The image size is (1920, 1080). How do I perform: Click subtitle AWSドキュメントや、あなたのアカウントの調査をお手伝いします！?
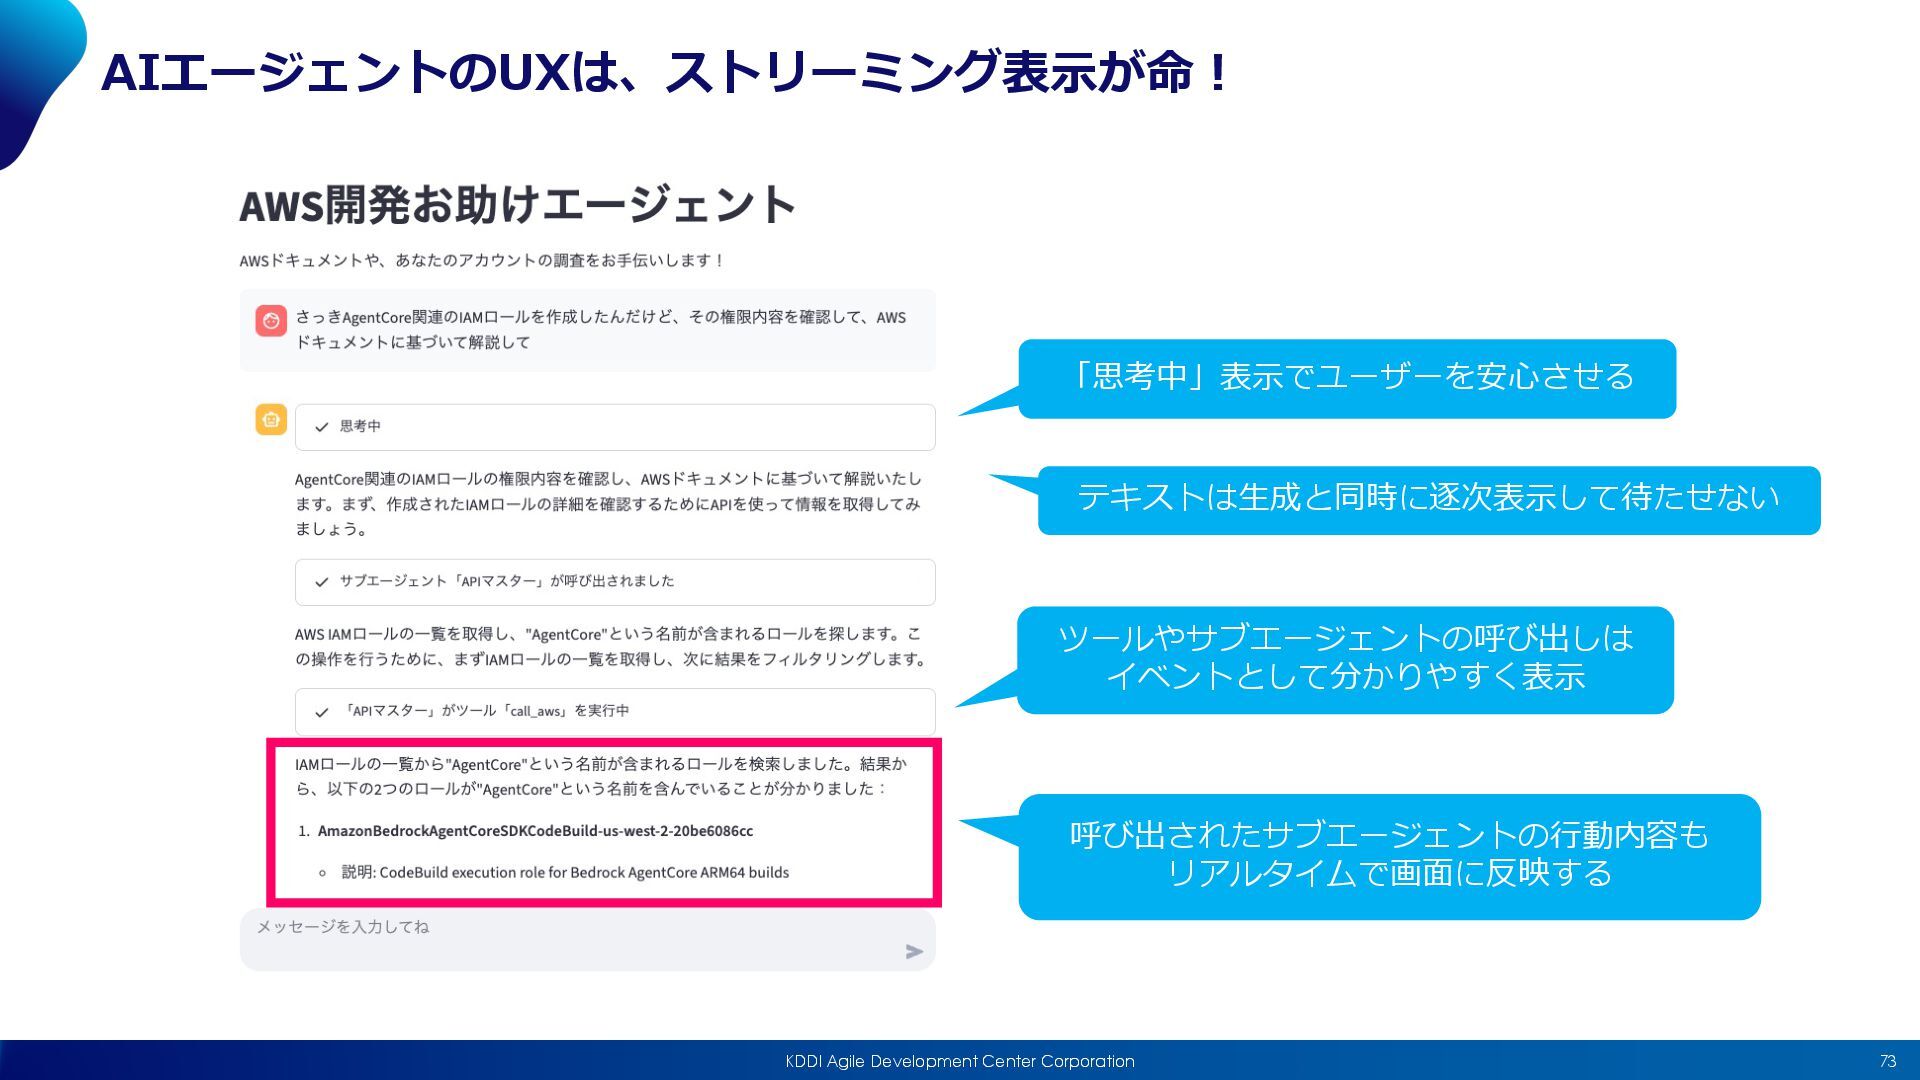click(x=482, y=260)
